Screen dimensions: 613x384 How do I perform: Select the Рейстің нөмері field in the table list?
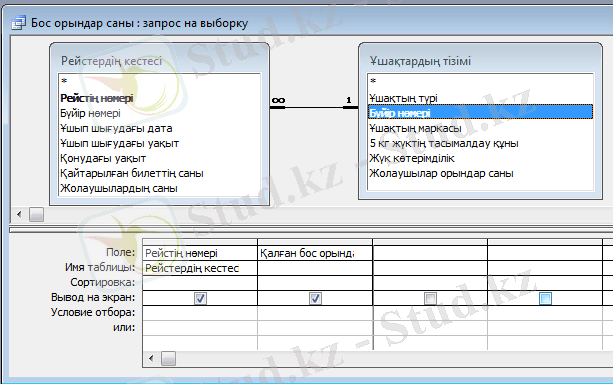159,98
